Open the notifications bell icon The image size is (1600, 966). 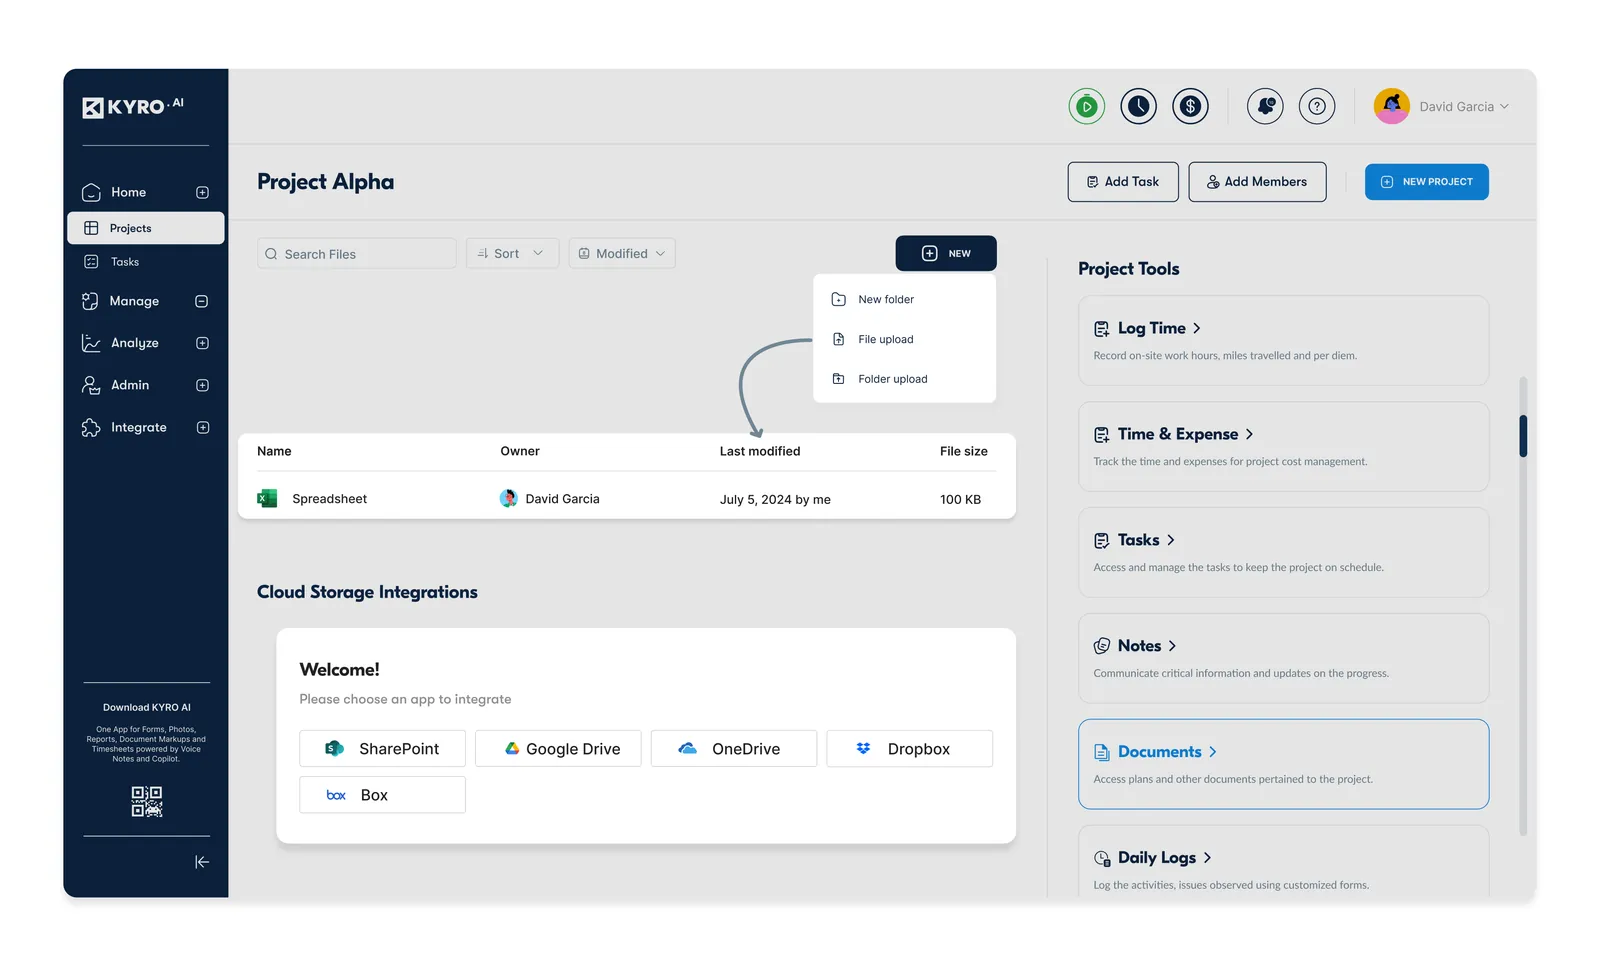pos(1265,106)
